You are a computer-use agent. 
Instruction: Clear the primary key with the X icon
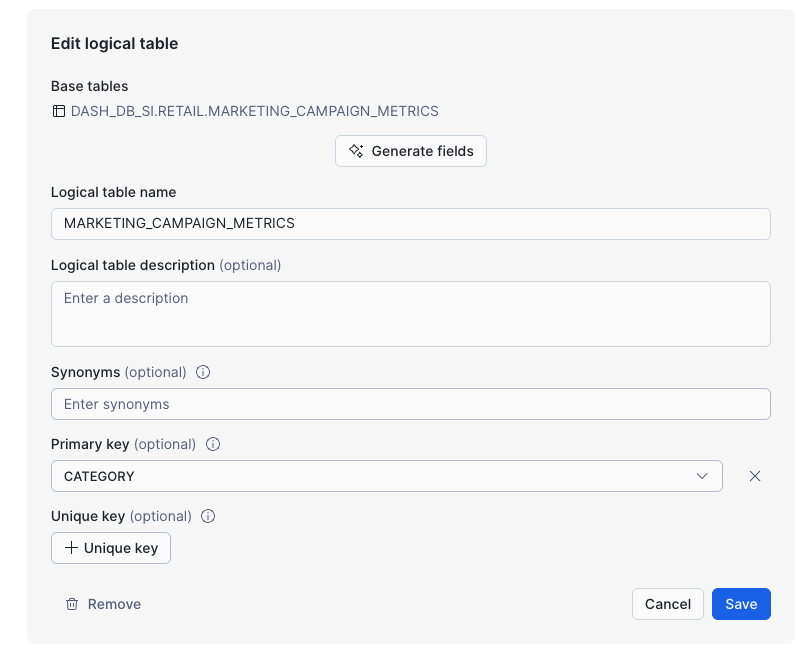pos(755,476)
